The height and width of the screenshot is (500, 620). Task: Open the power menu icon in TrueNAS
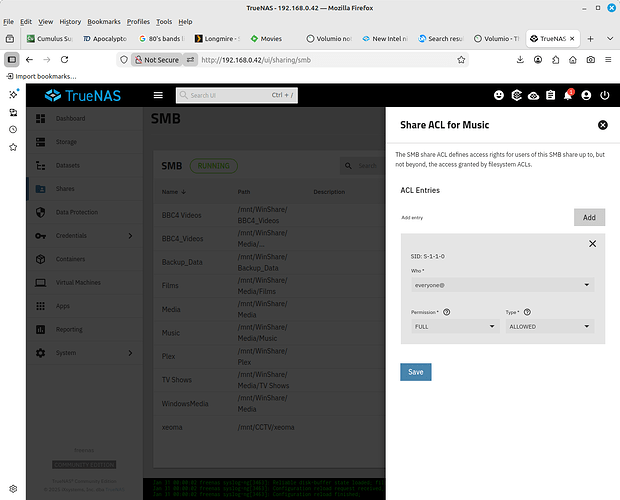(603, 96)
